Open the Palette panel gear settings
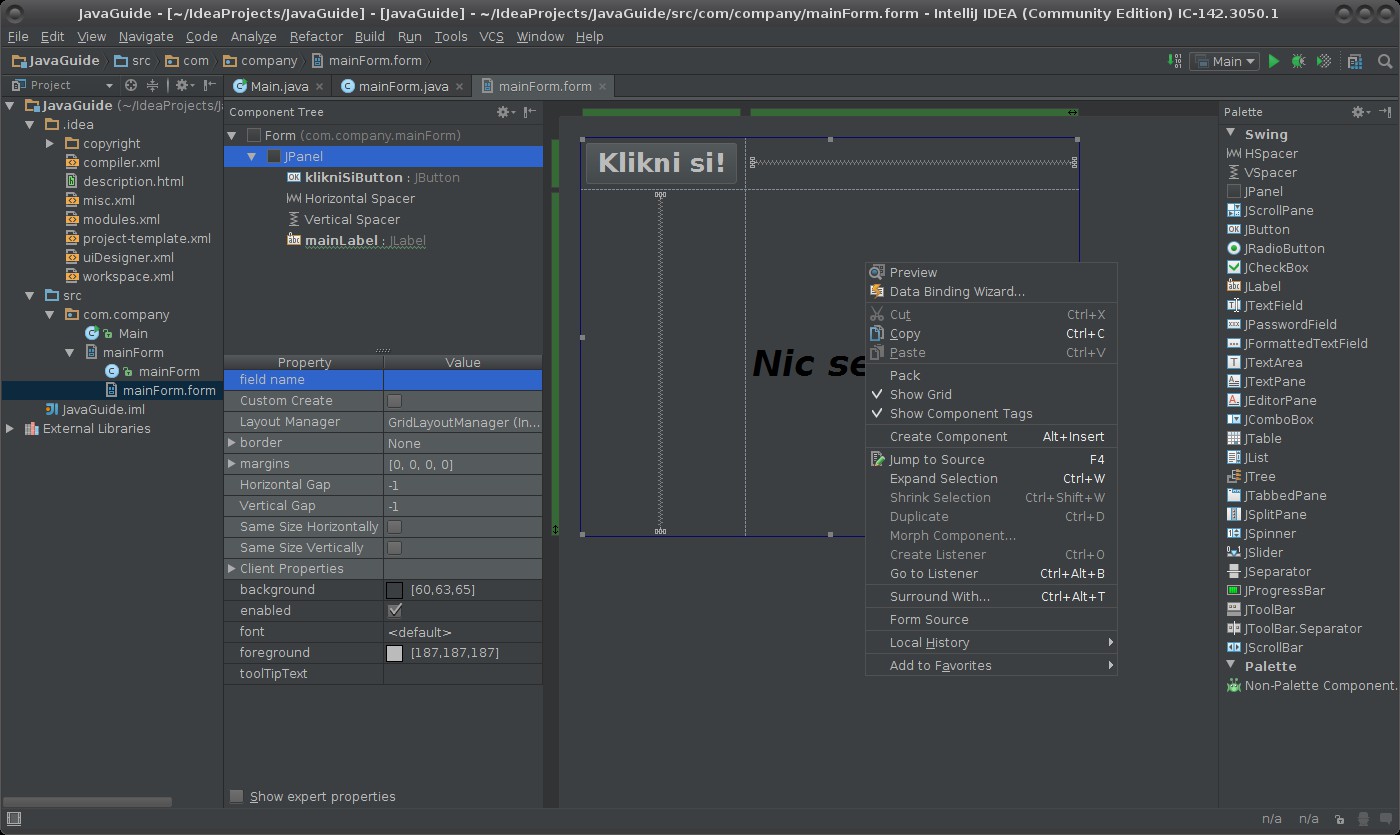The width and height of the screenshot is (1400, 835). (x=1358, y=112)
